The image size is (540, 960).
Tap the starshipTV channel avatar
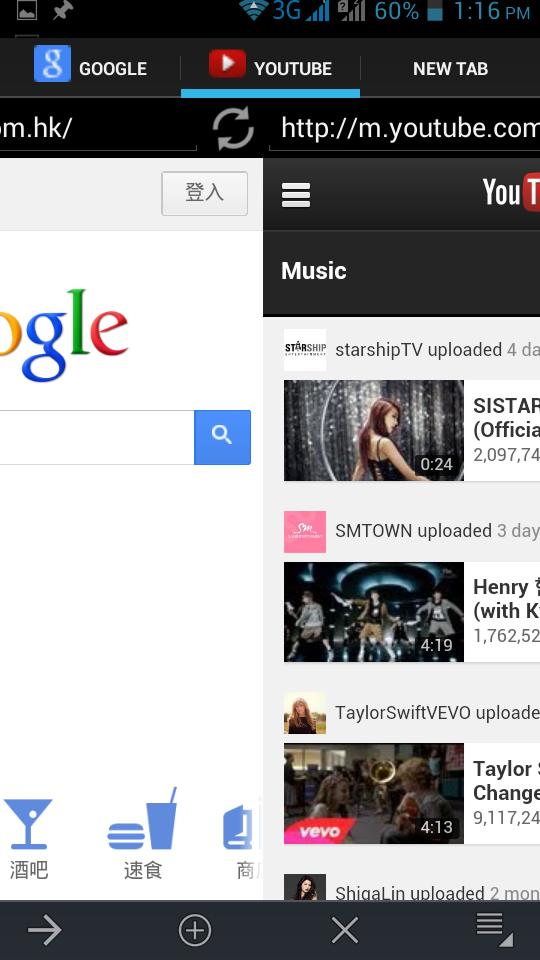click(305, 350)
